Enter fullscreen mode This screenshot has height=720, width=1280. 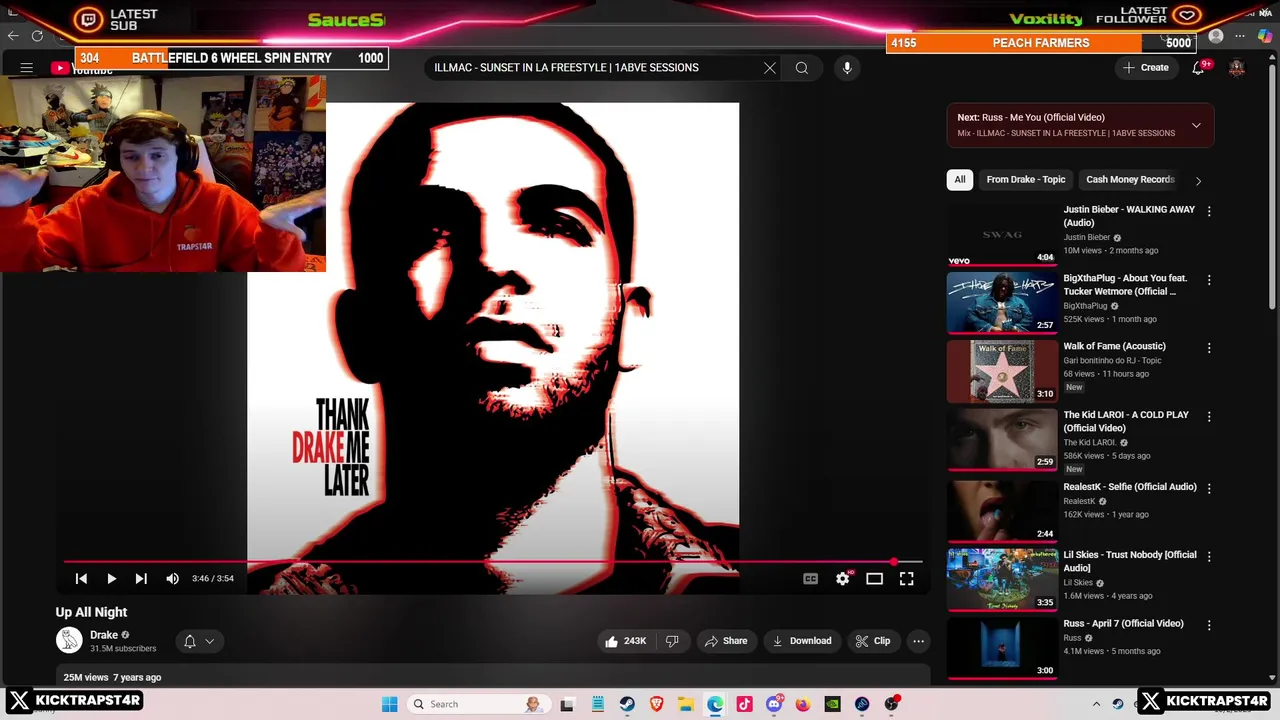[x=907, y=579]
